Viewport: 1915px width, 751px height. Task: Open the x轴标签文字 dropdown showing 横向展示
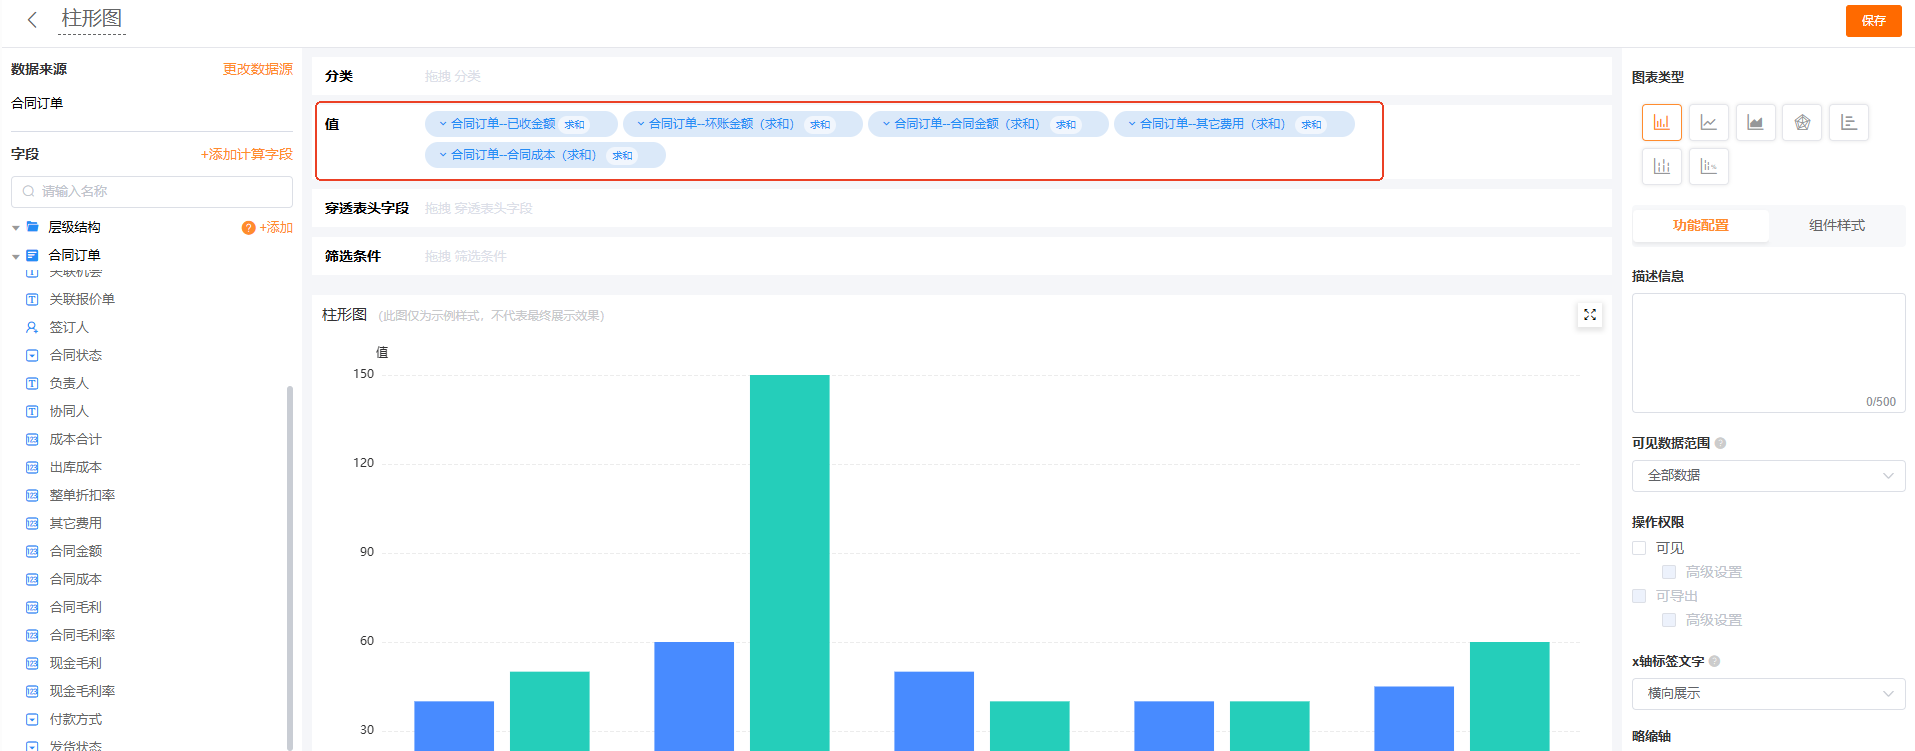1768,694
